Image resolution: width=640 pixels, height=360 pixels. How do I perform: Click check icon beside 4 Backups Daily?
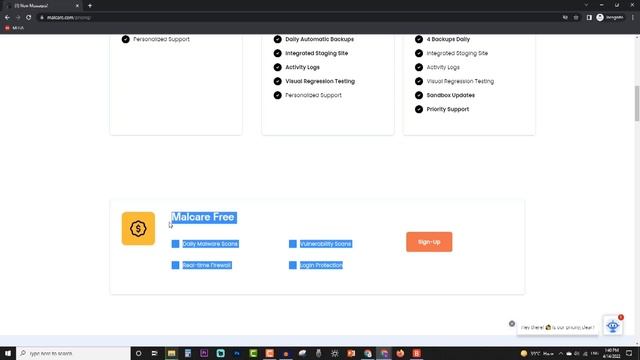(x=419, y=39)
